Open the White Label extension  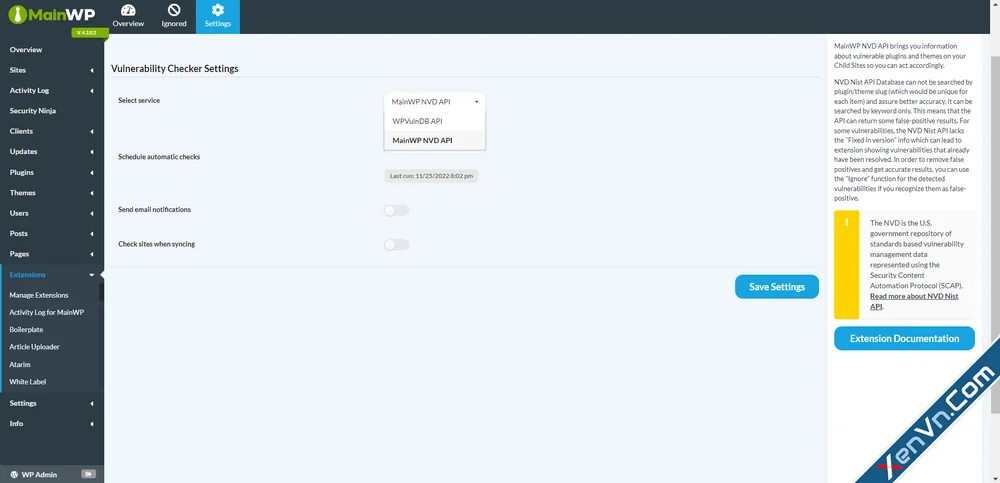tap(27, 382)
